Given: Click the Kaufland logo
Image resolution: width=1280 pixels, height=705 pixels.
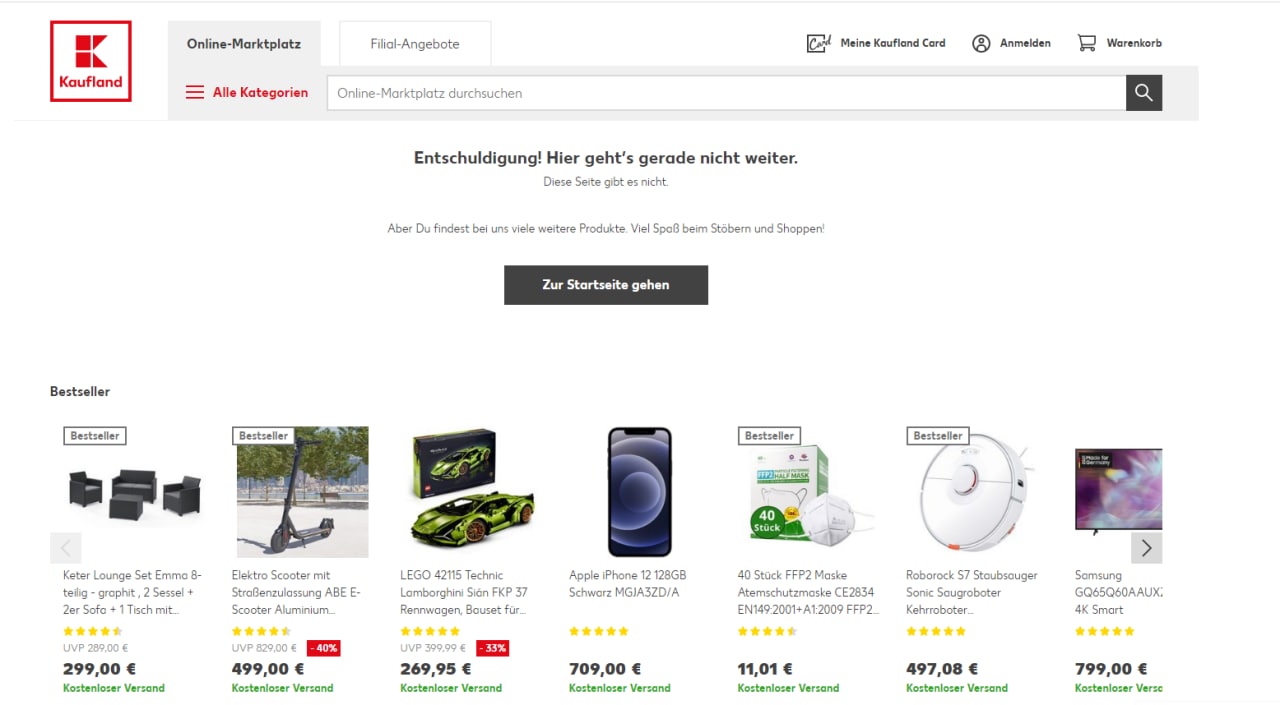Looking at the screenshot, I should [91, 61].
